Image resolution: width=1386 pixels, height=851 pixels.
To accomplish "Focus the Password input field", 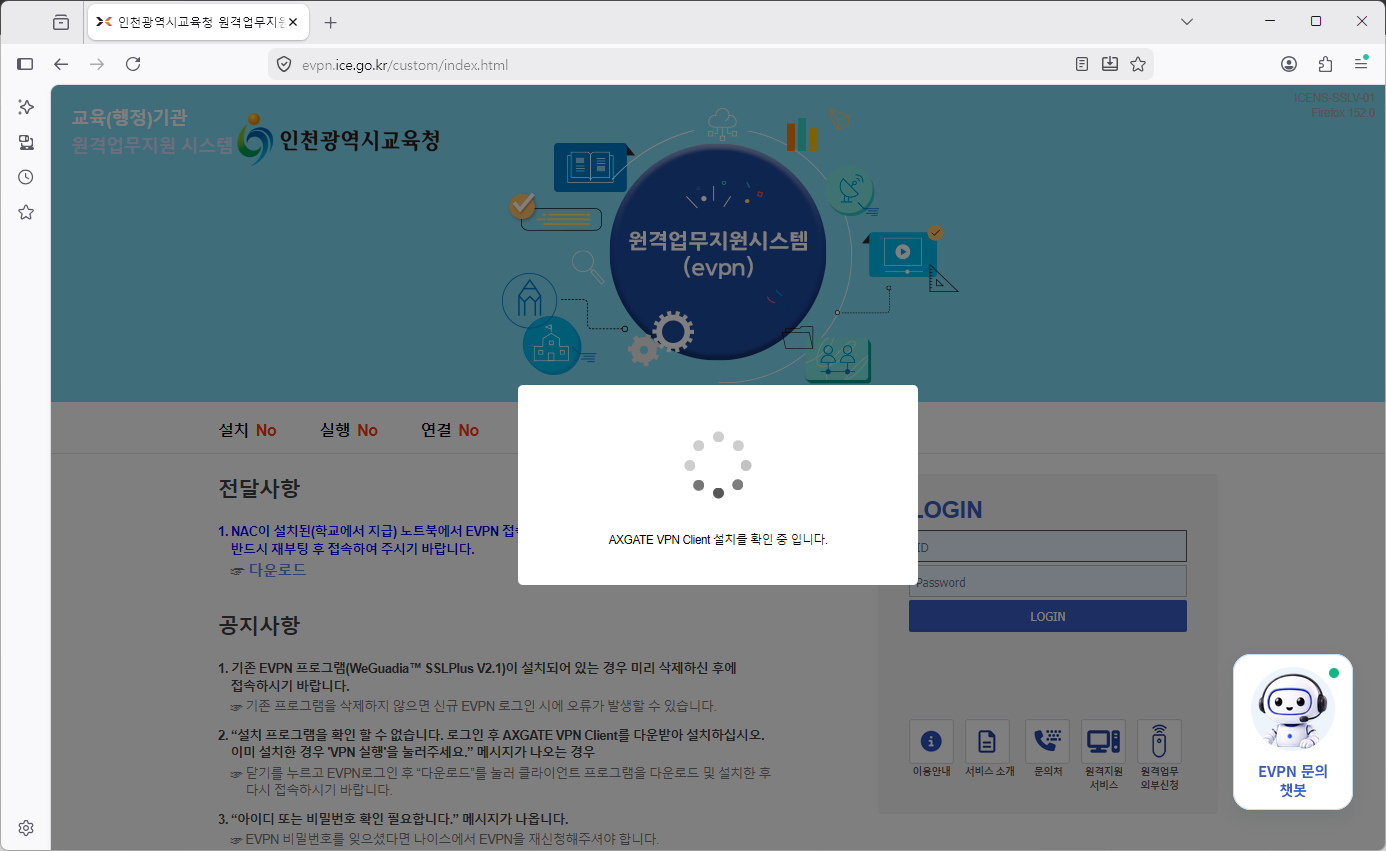I will coord(1047,581).
